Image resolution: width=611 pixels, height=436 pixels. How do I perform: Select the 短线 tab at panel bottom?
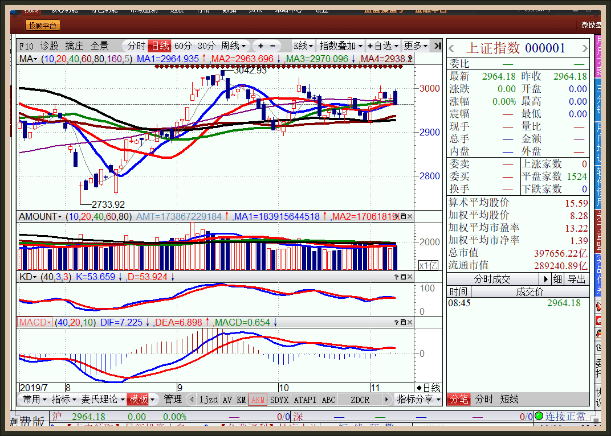509,399
